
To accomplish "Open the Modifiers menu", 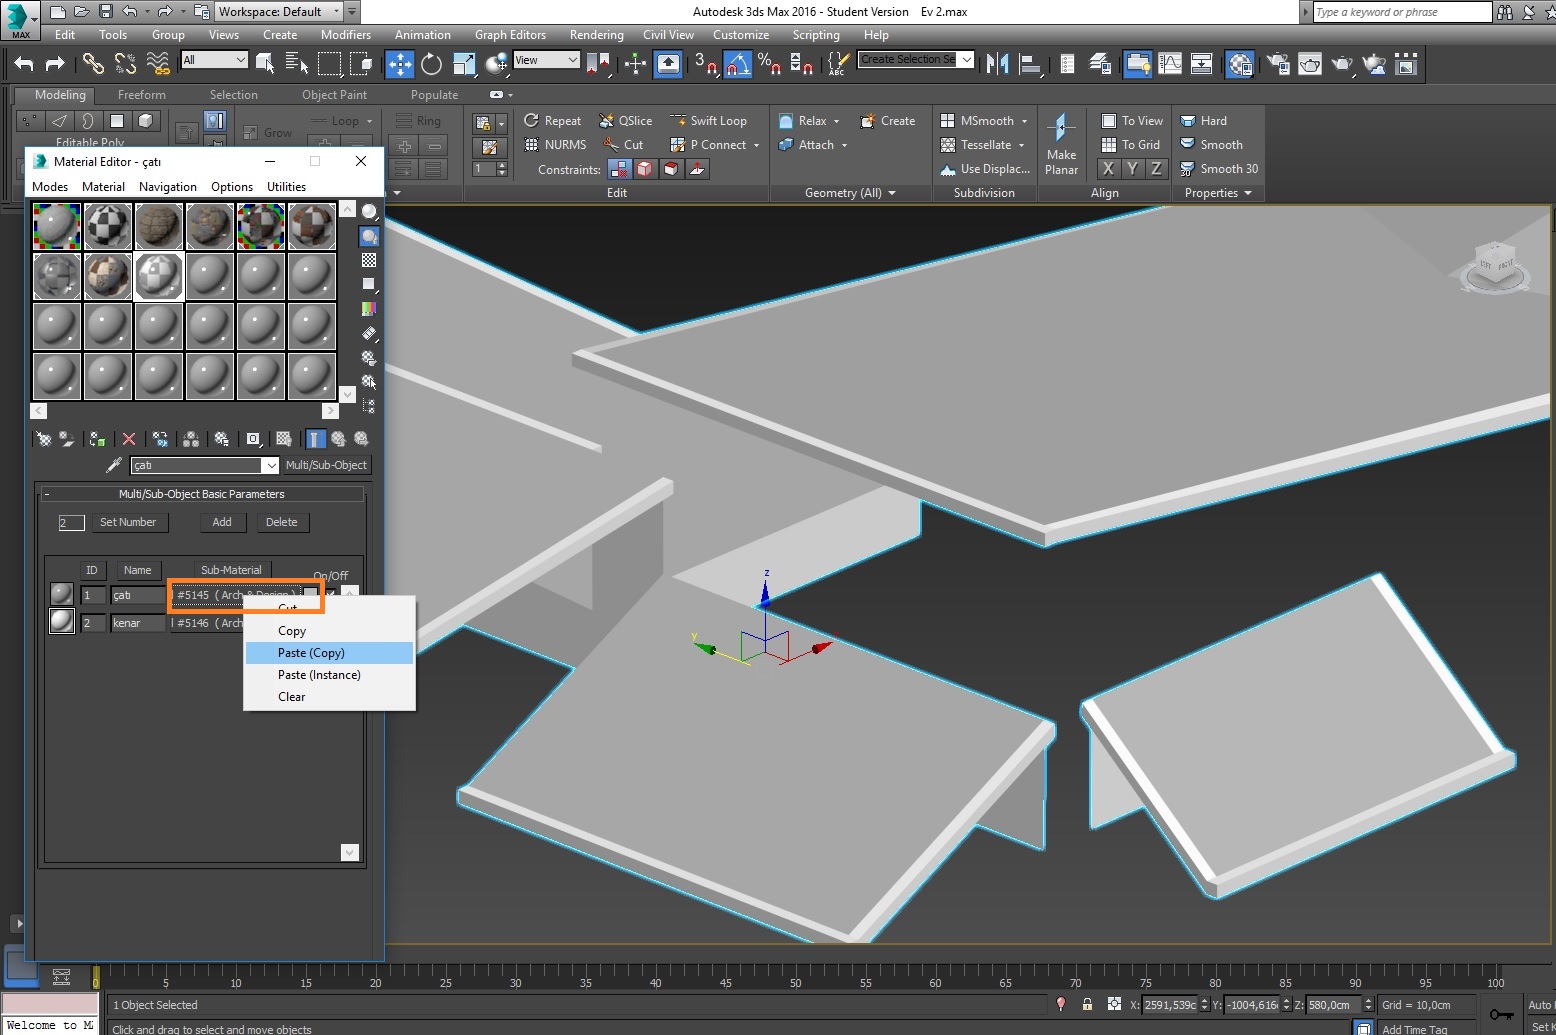I will (345, 35).
